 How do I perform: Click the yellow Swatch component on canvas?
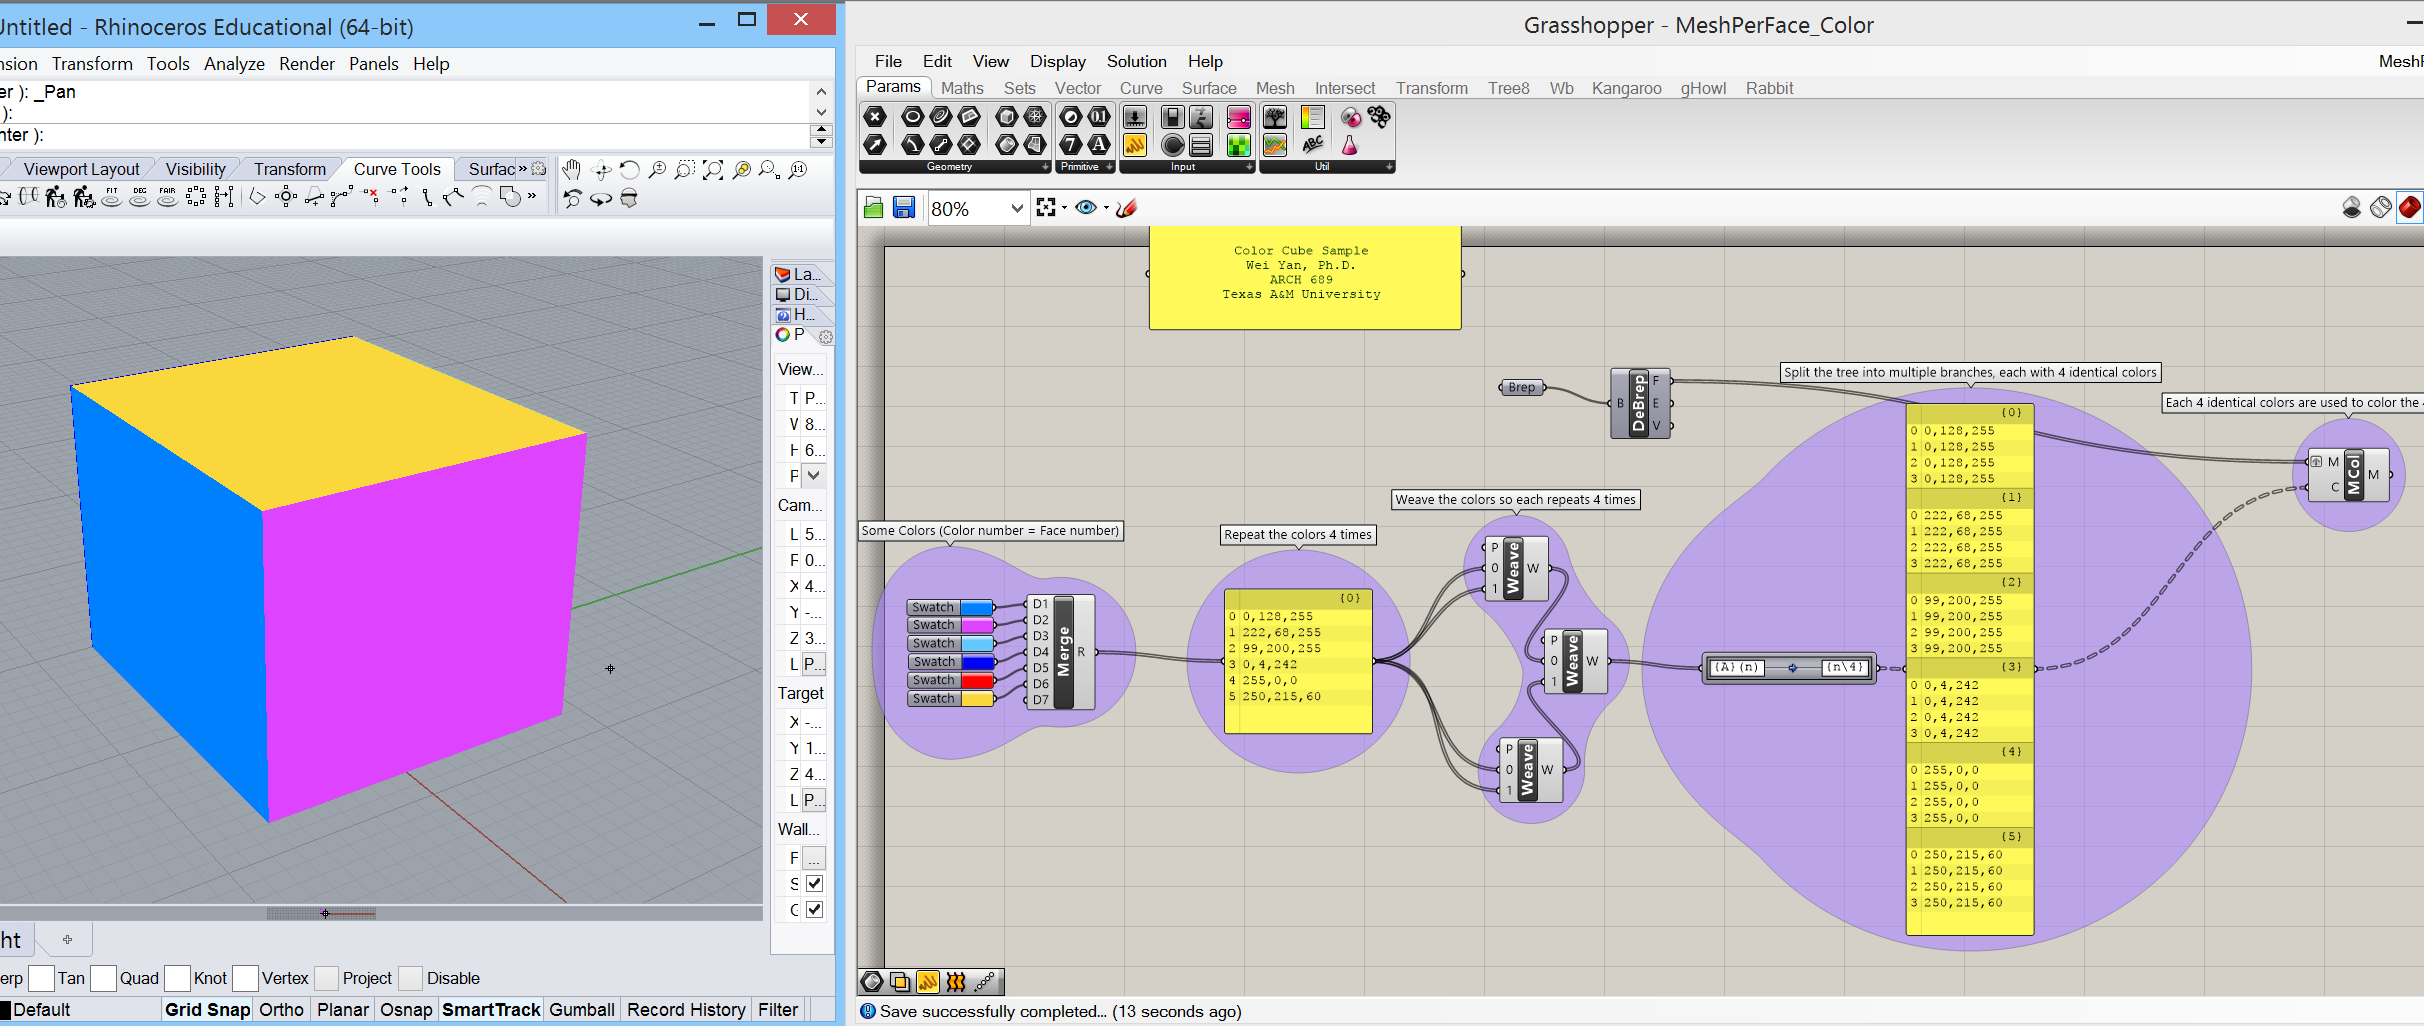pos(952,699)
